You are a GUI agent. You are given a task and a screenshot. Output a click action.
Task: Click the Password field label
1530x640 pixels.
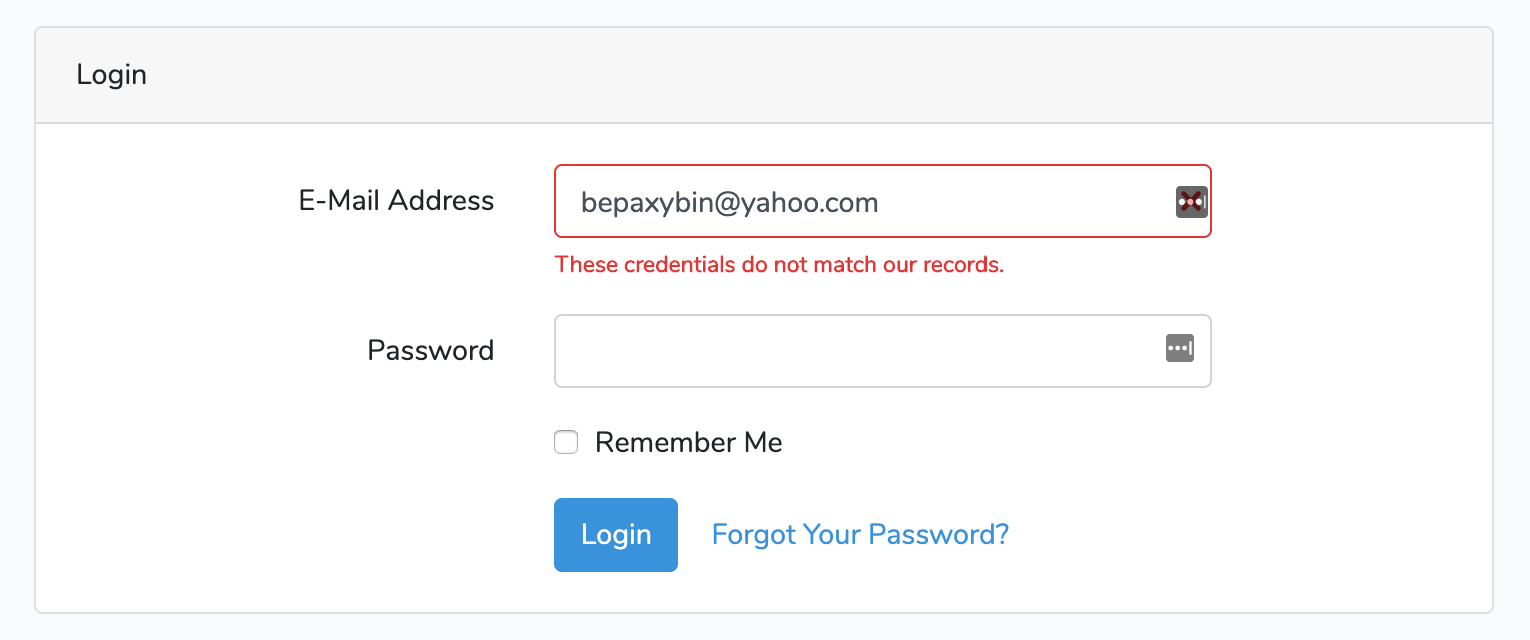point(431,351)
